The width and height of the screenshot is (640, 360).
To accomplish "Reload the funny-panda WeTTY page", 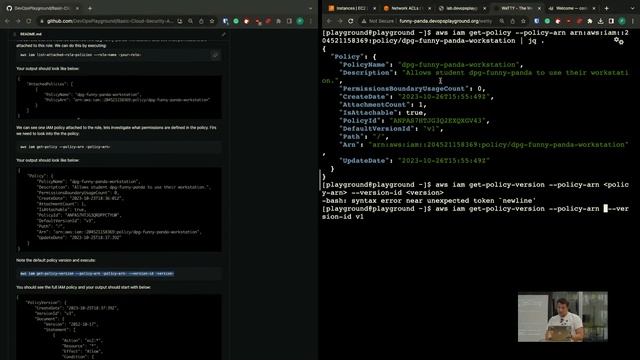I will tap(351, 21).
